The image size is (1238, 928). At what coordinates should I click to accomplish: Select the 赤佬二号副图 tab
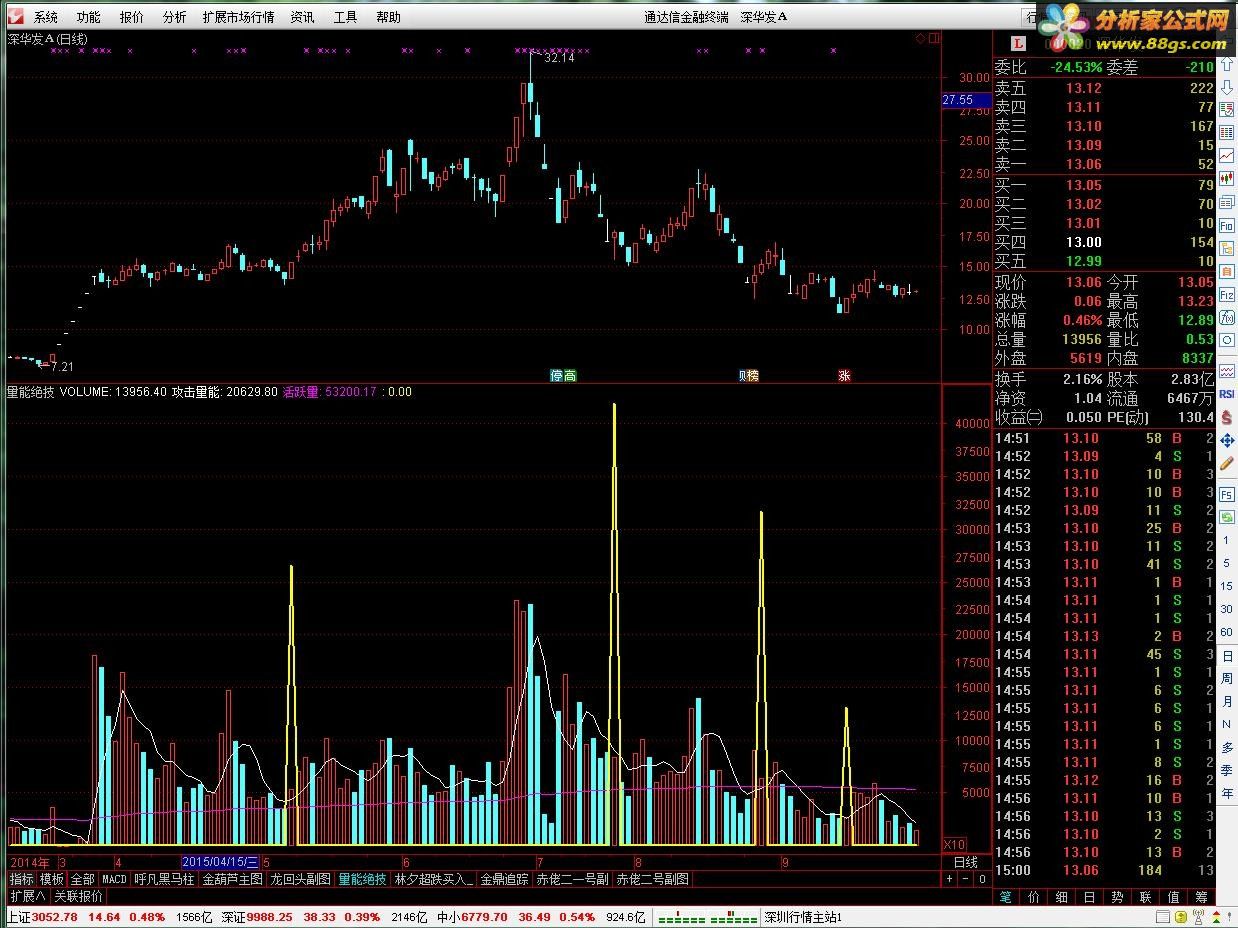pos(652,880)
